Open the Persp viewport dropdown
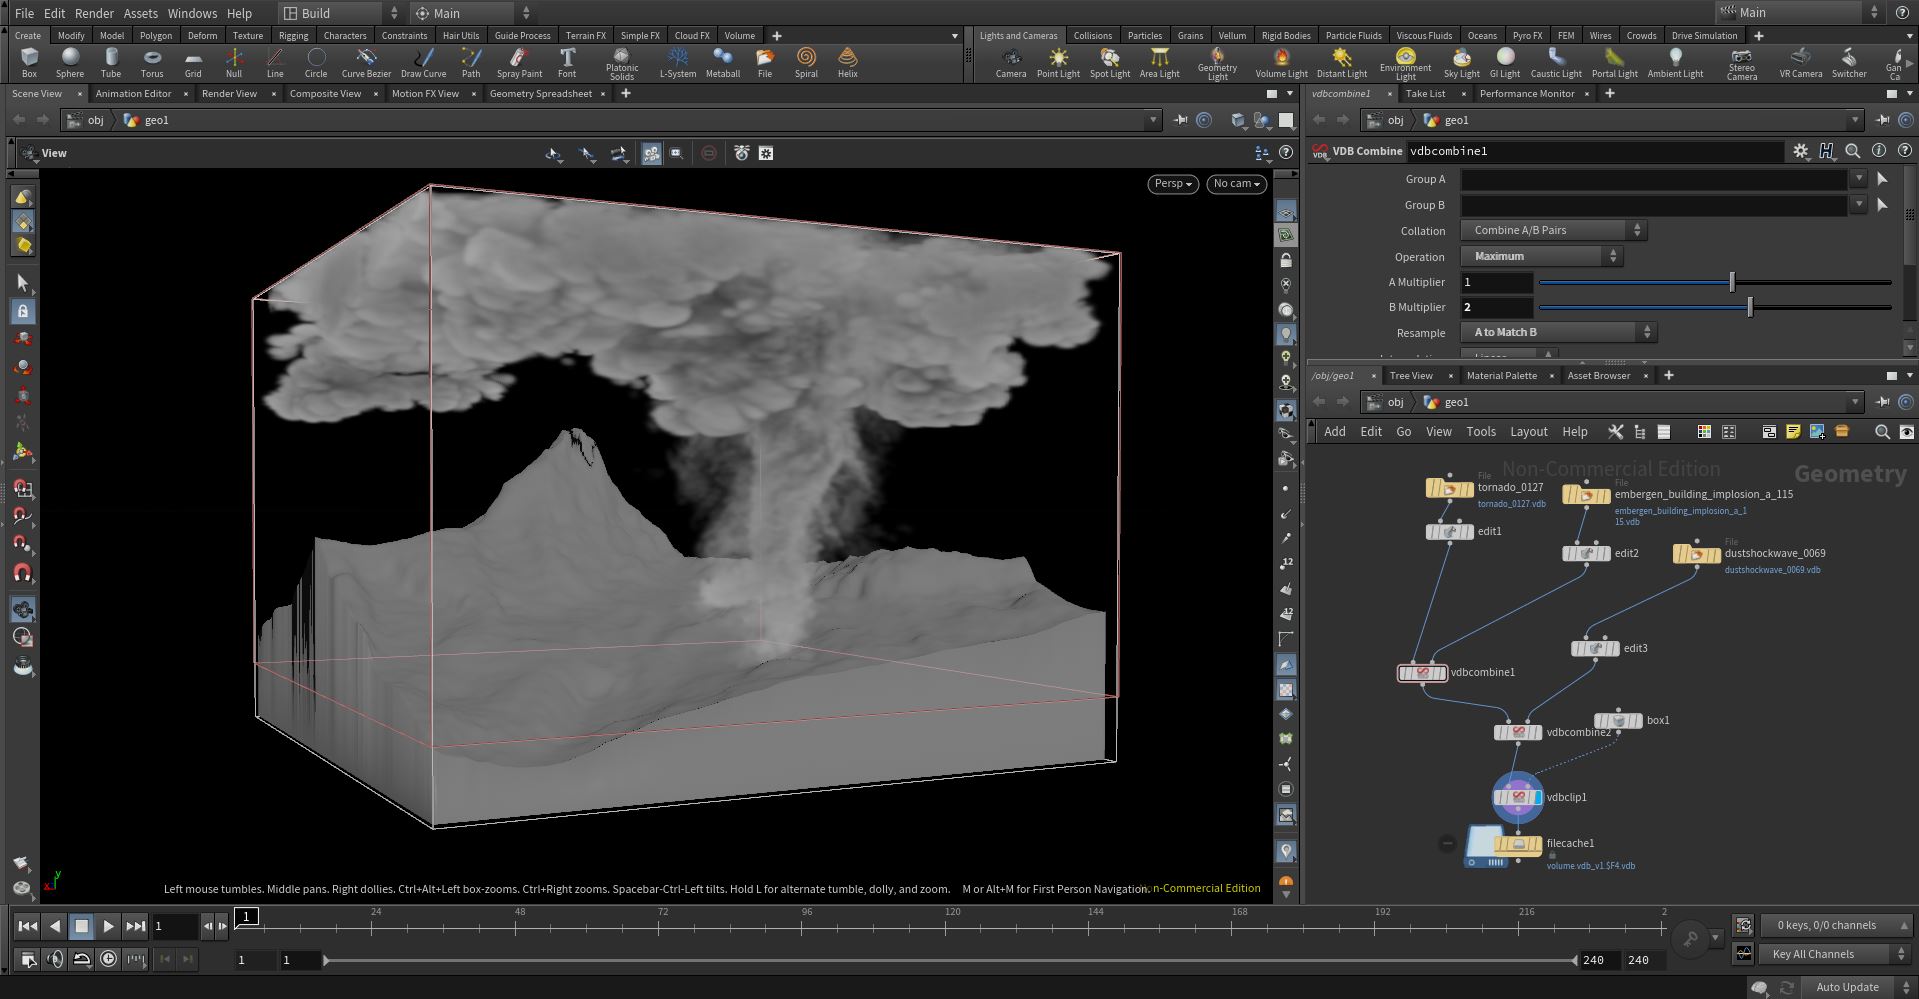Image resolution: width=1919 pixels, height=999 pixels. (x=1173, y=184)
